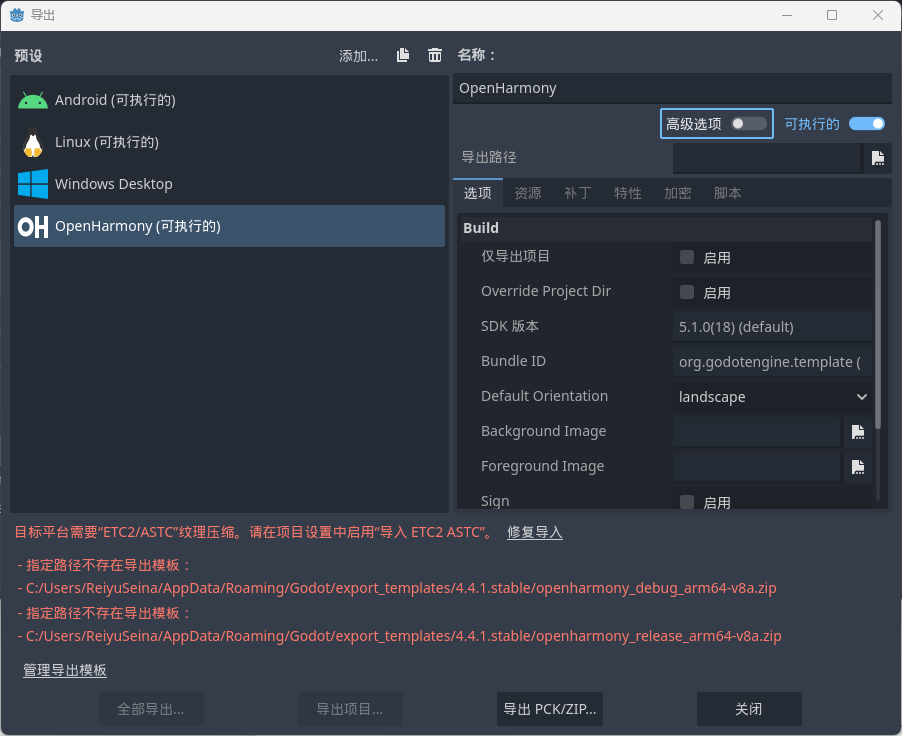Viewport: 902px width, 736px height.
Task: Switch to the 补丁 tab
Action: pos(578,193)
